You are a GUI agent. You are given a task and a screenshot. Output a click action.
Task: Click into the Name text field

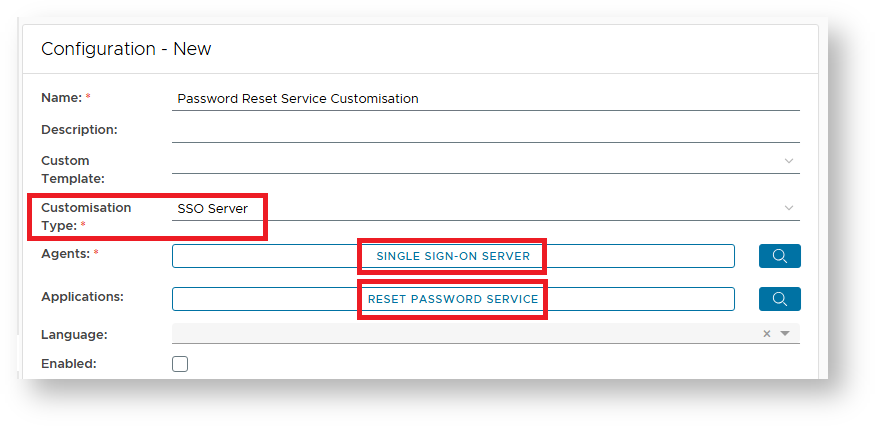[x=485, y=98]
